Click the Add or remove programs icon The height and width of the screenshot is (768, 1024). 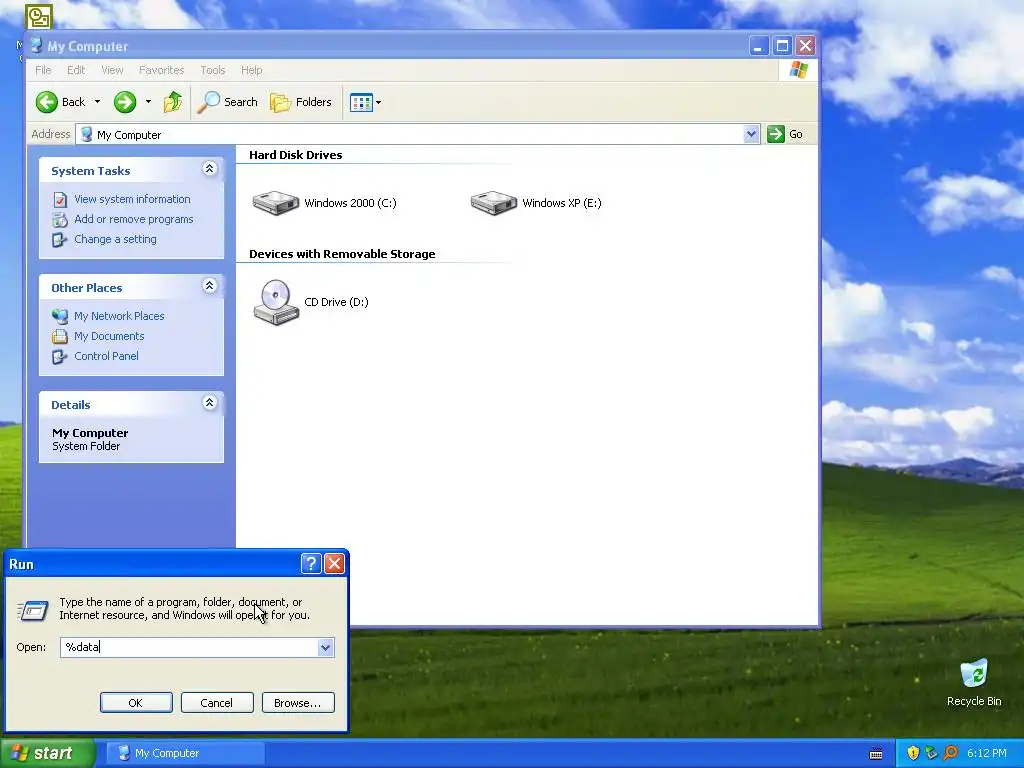(59, 219)
